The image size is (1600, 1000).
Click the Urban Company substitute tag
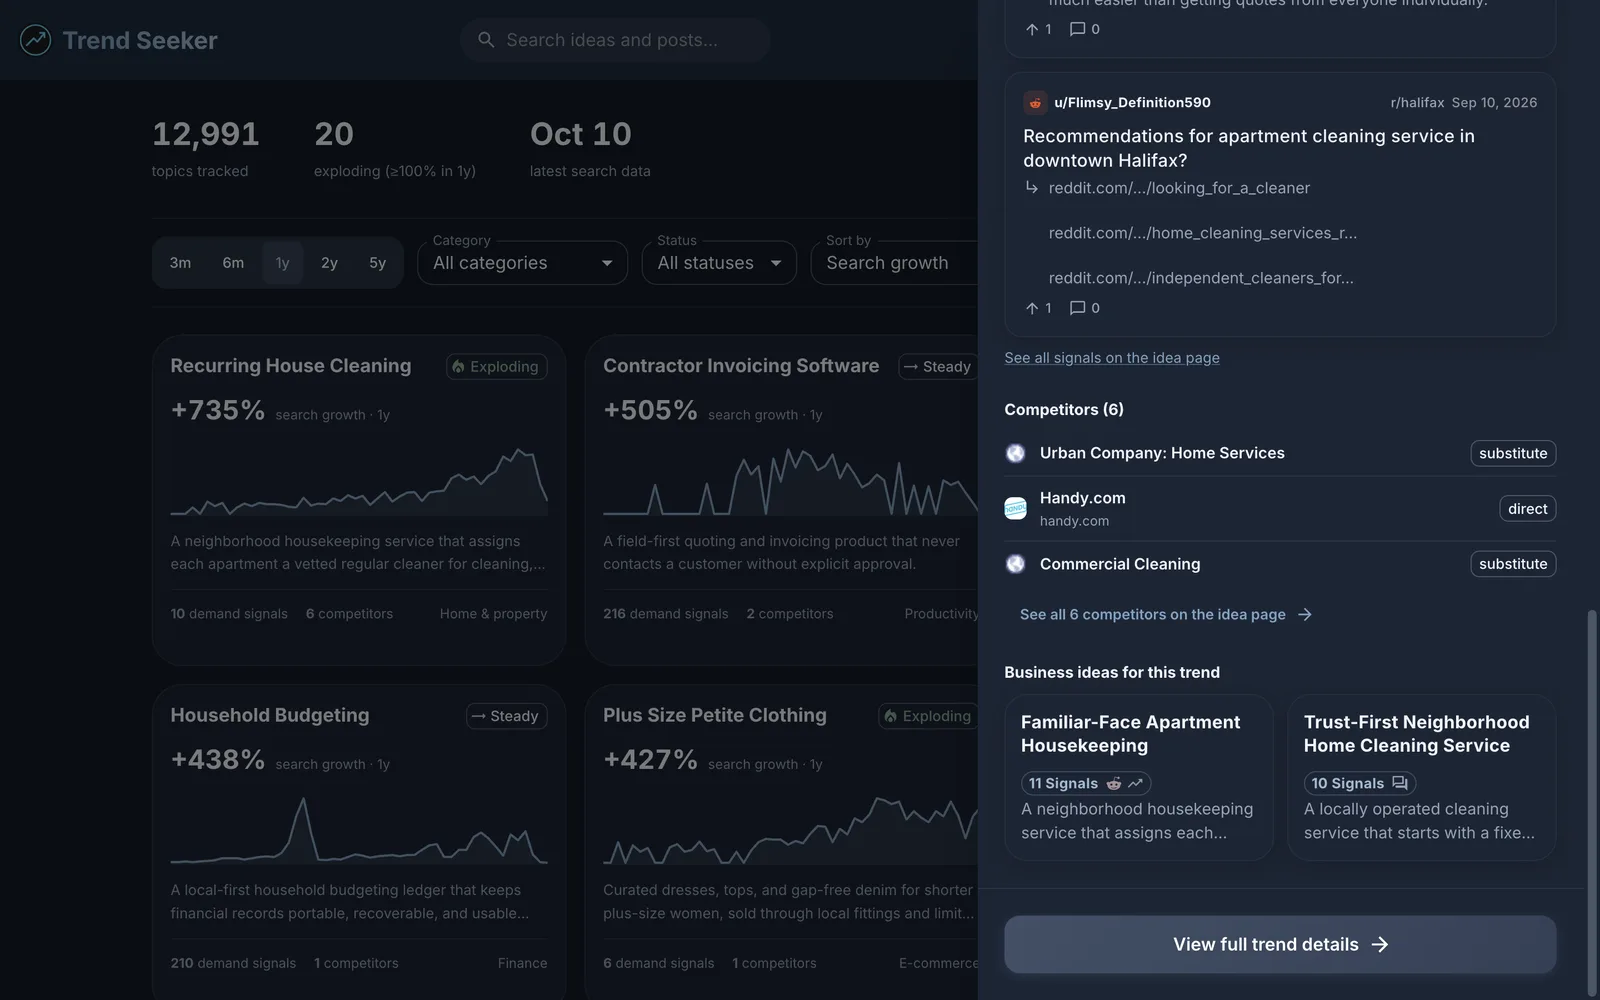click(x=1513, y=453)
